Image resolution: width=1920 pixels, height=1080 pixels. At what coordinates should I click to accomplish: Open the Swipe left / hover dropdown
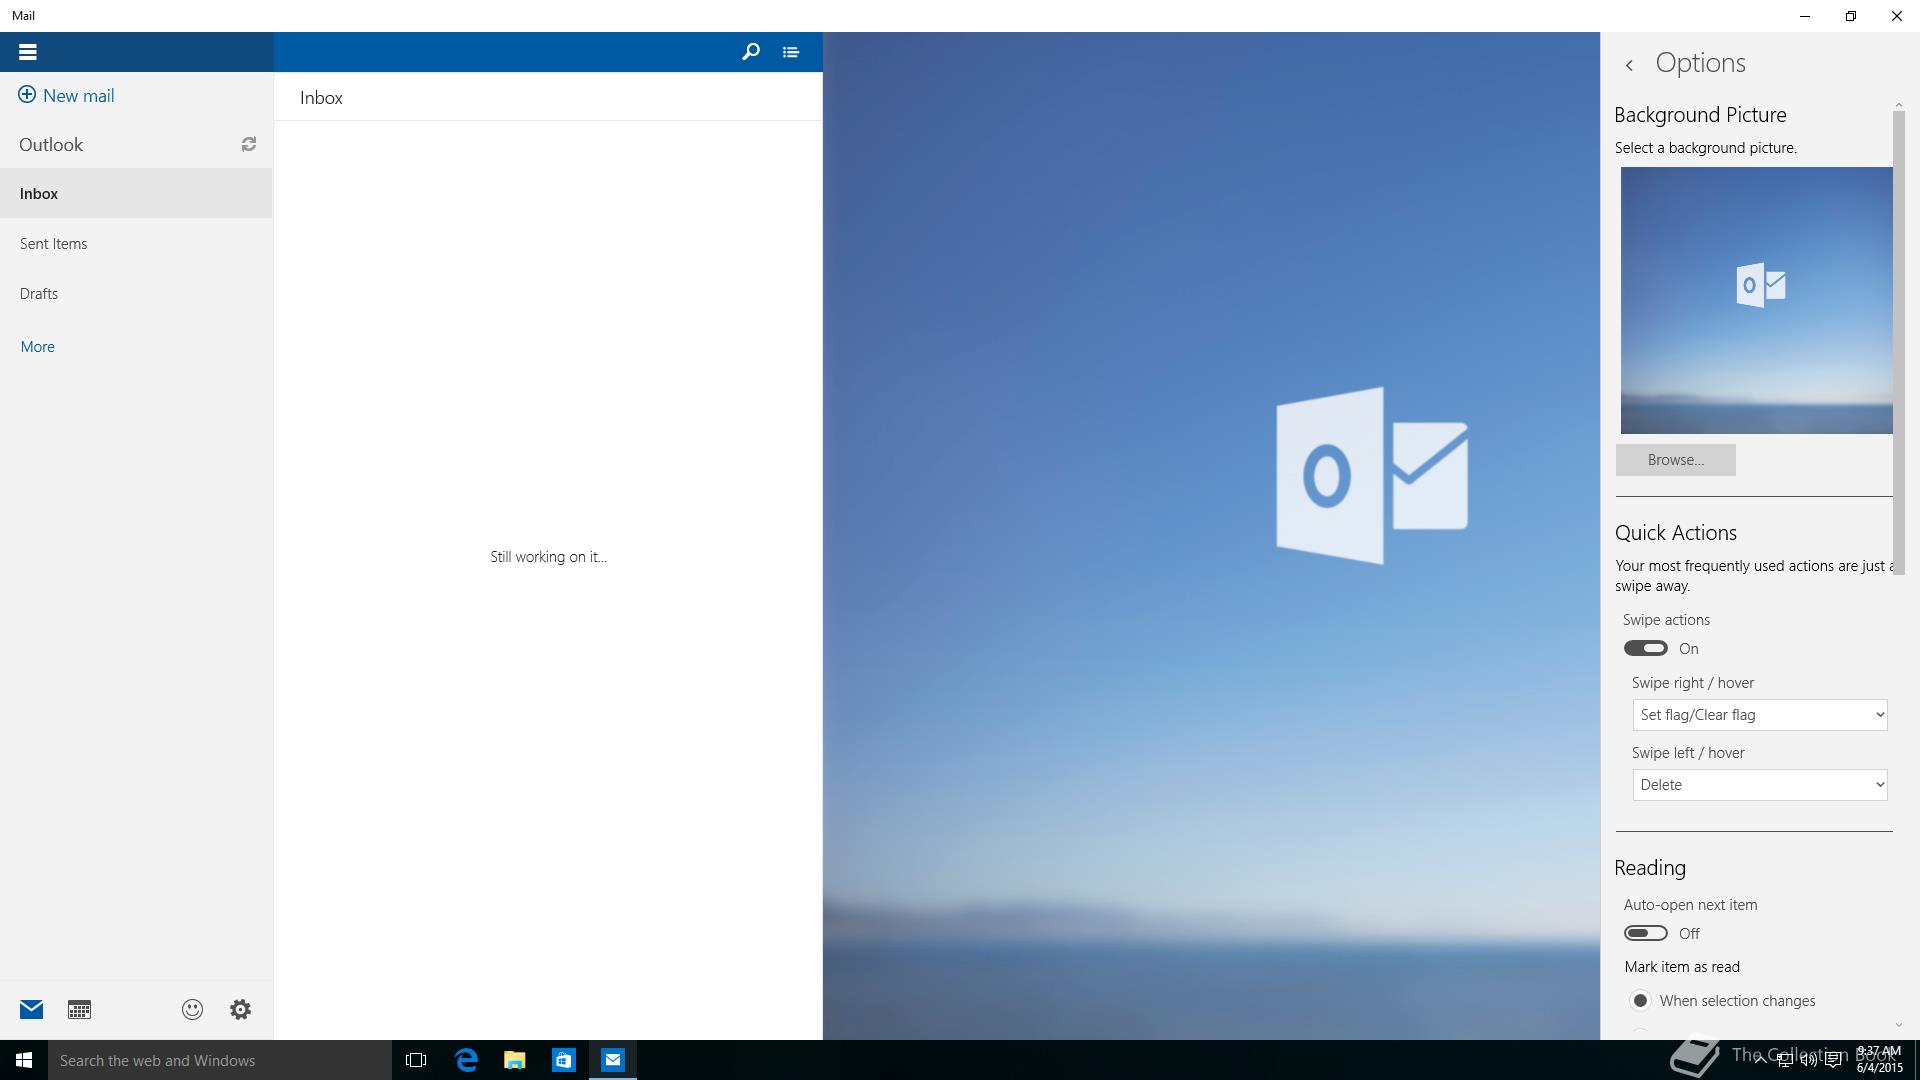(x=1760, y=785)
